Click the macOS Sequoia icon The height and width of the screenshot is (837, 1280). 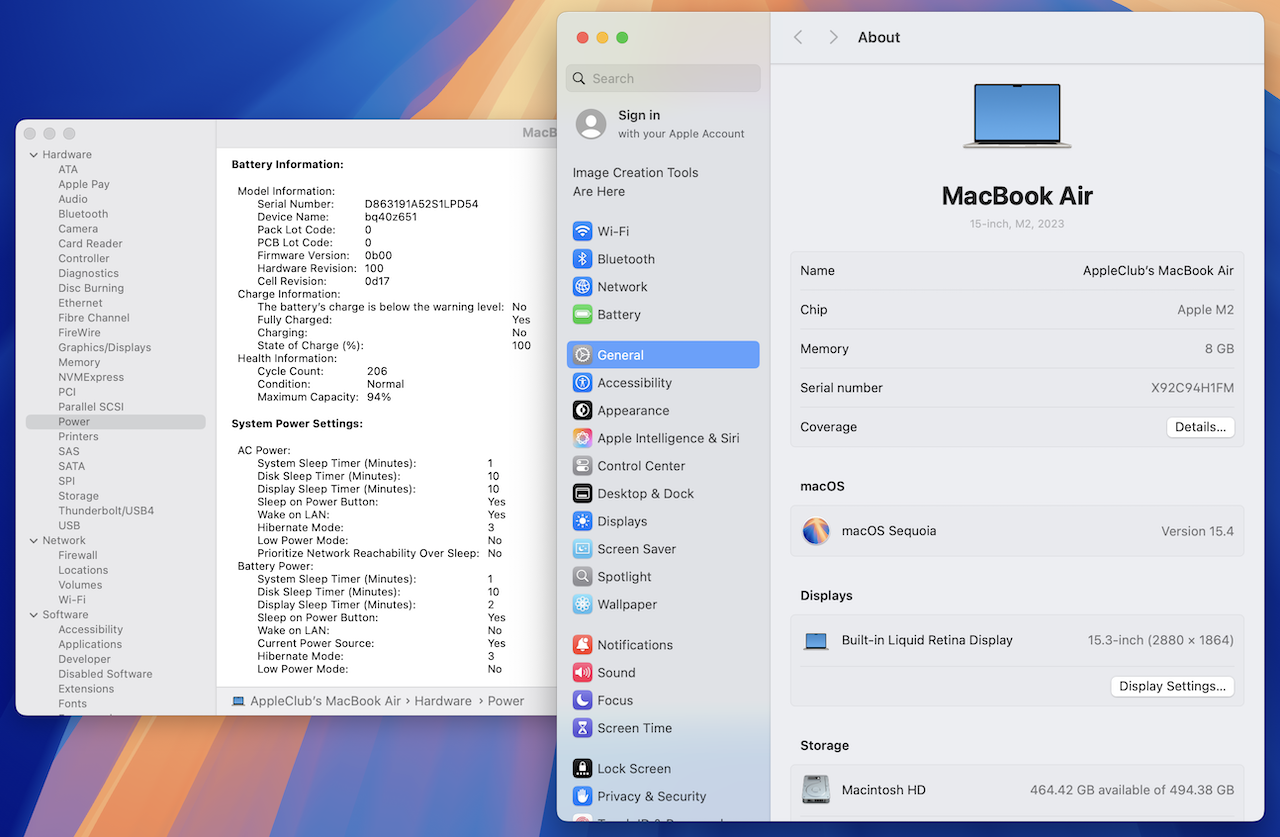pos(816,531)
